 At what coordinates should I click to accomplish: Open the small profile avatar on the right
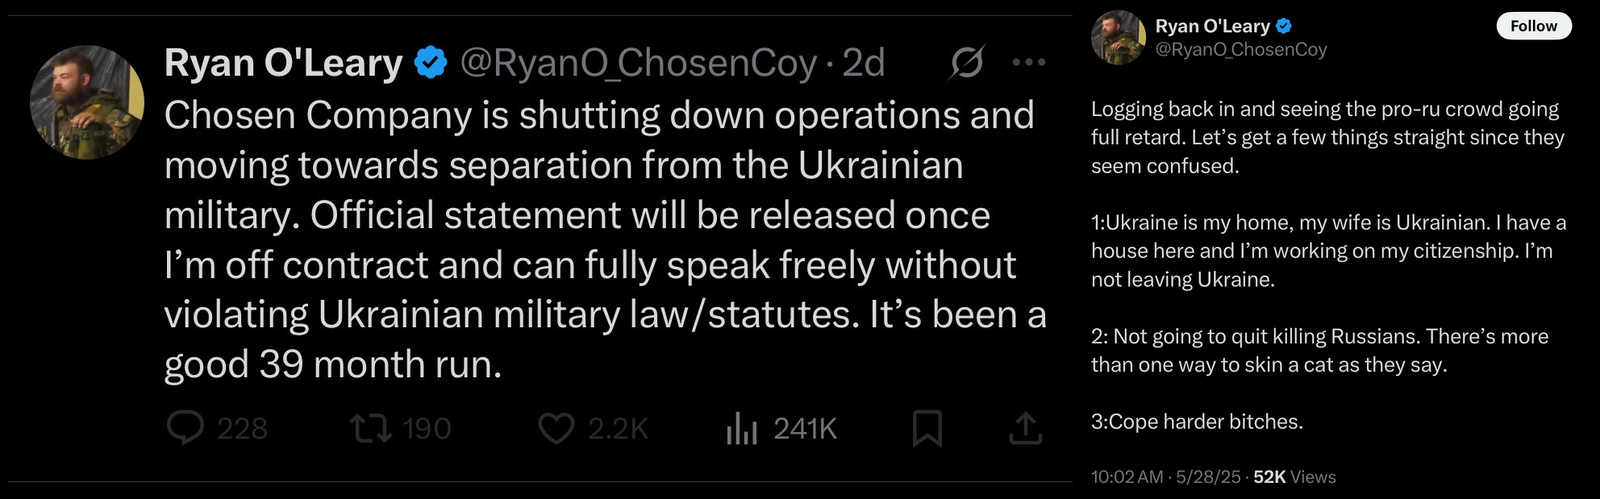point(1118,38)
